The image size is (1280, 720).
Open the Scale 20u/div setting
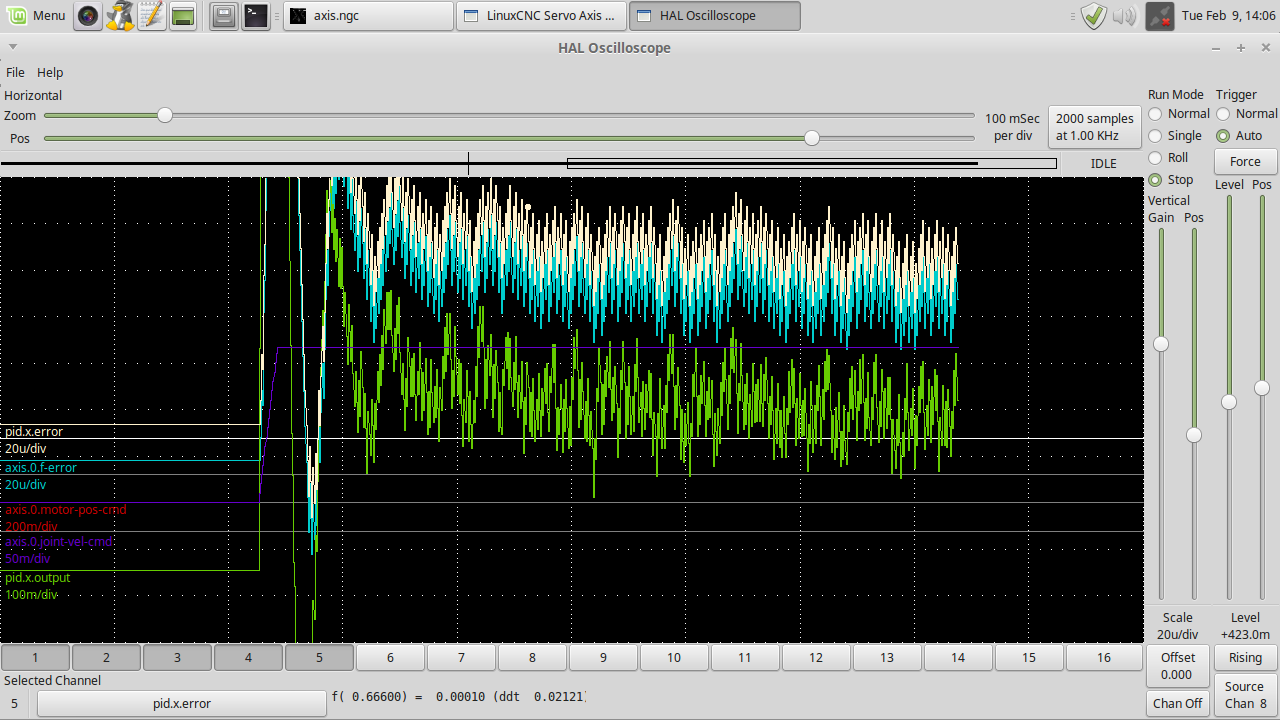1178,626
